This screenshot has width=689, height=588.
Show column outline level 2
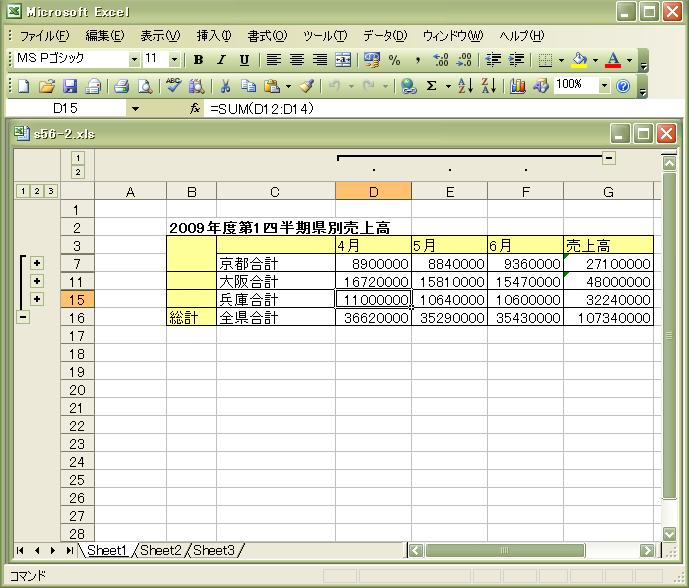coord(78,172)
